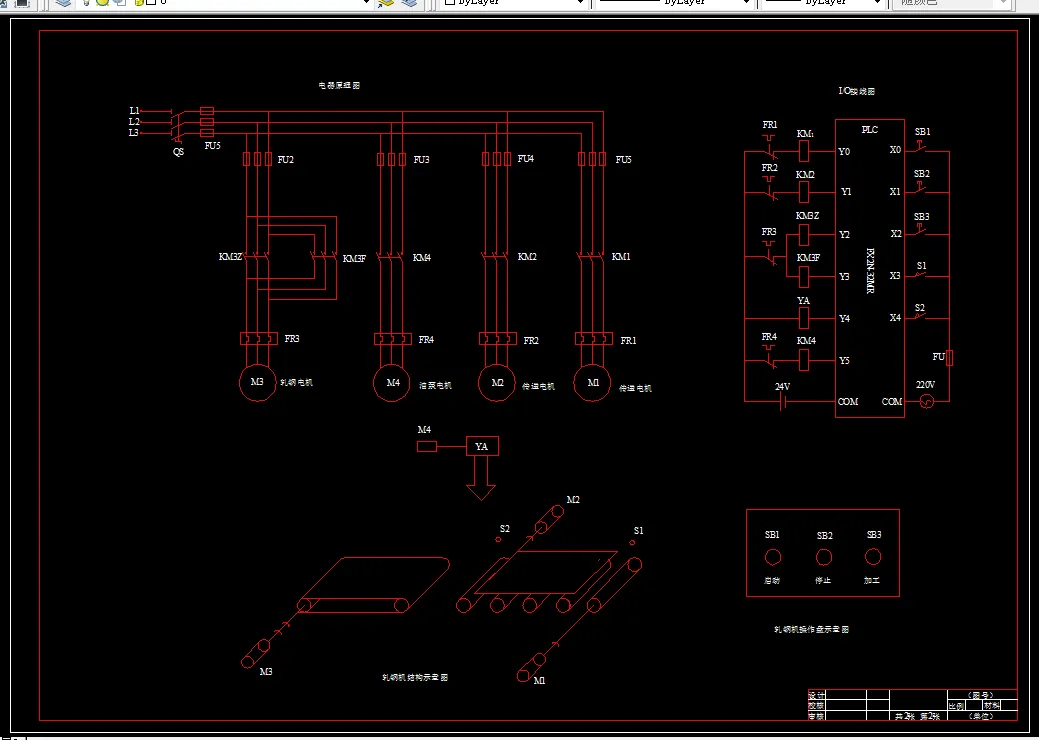Screen dimensions: 1039x740
Task: Click the SB3 circle on operation panel
Action: pos(873,557)
